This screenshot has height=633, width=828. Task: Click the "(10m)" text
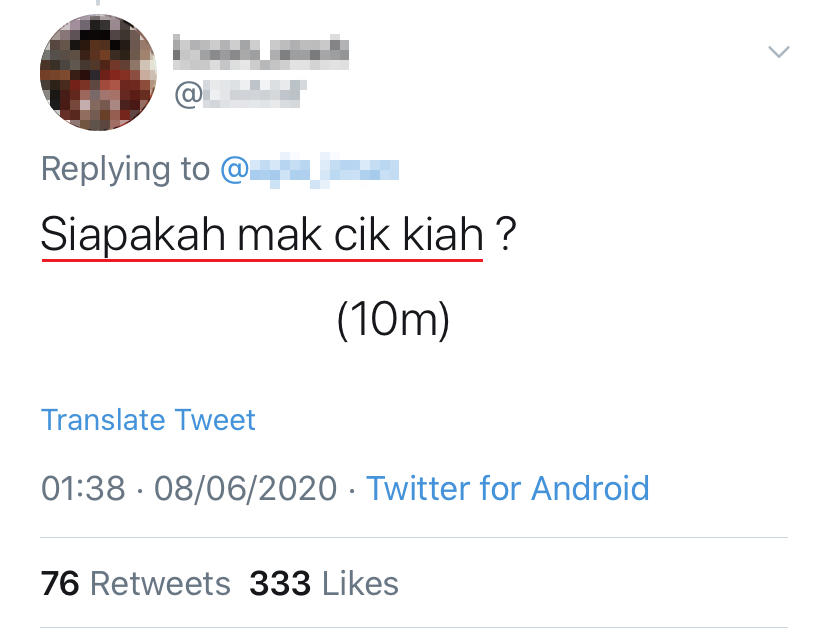[393, 321]
